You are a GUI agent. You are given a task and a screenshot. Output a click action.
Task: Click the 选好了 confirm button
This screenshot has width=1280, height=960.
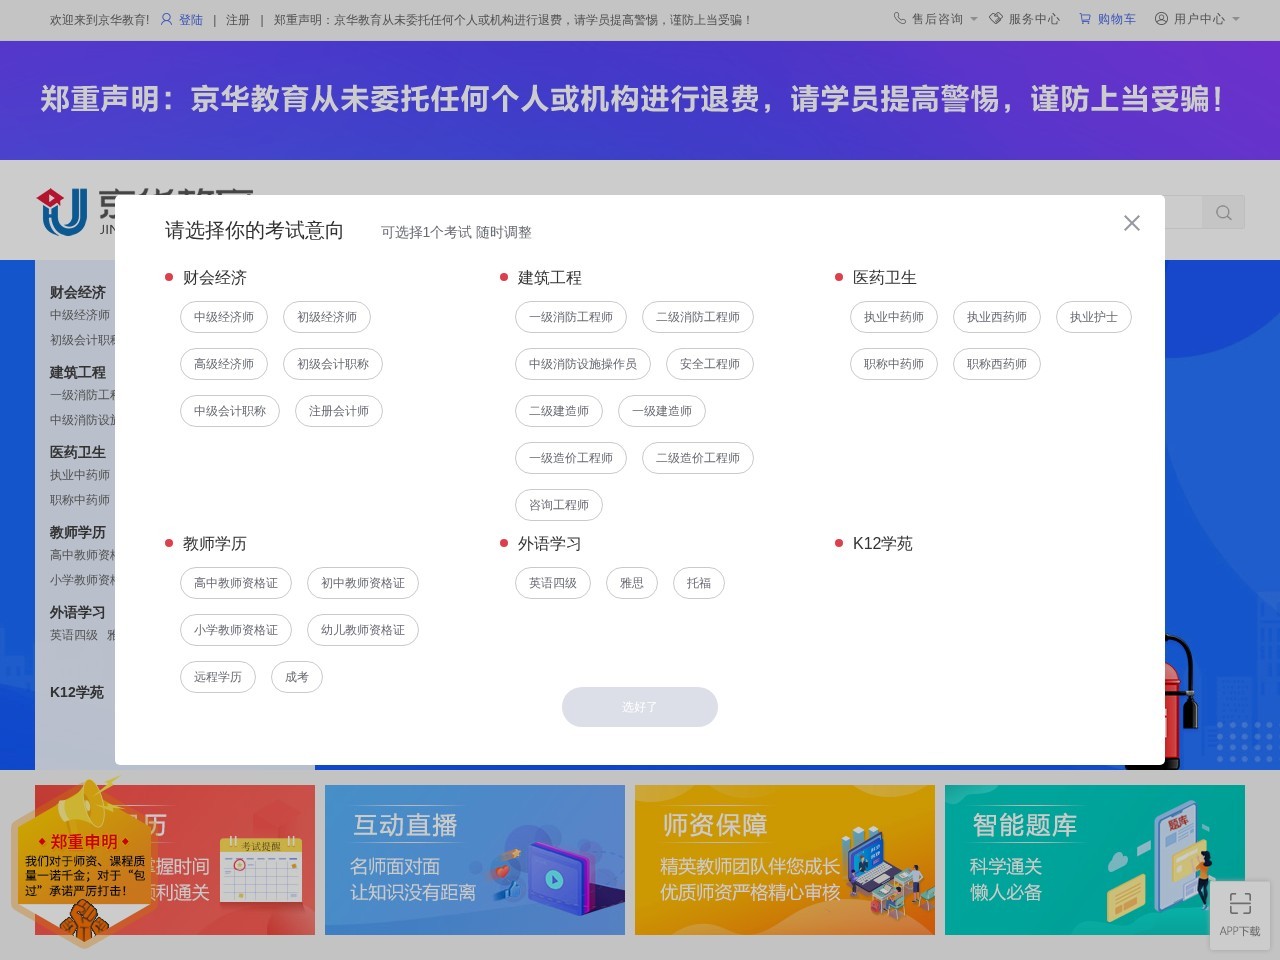[x=640, y=707]
